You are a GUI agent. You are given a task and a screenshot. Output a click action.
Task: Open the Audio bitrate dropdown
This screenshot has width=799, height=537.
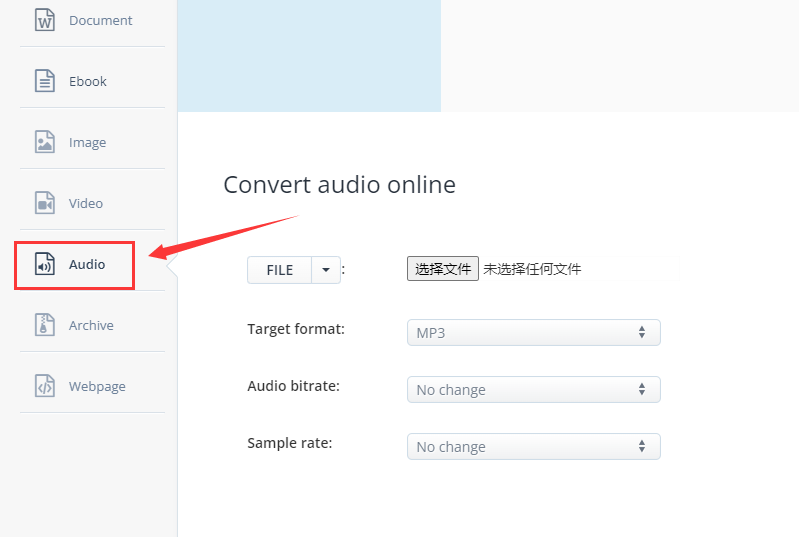[x=533, y=390]
